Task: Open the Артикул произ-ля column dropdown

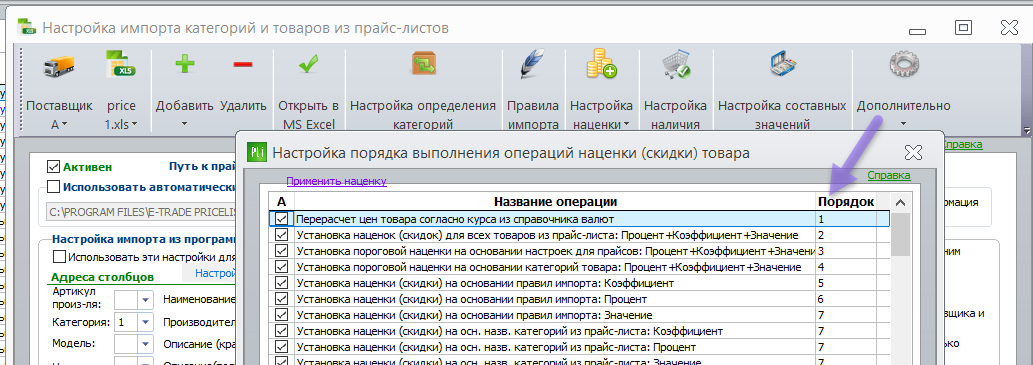Action: (x=146, y=300)
